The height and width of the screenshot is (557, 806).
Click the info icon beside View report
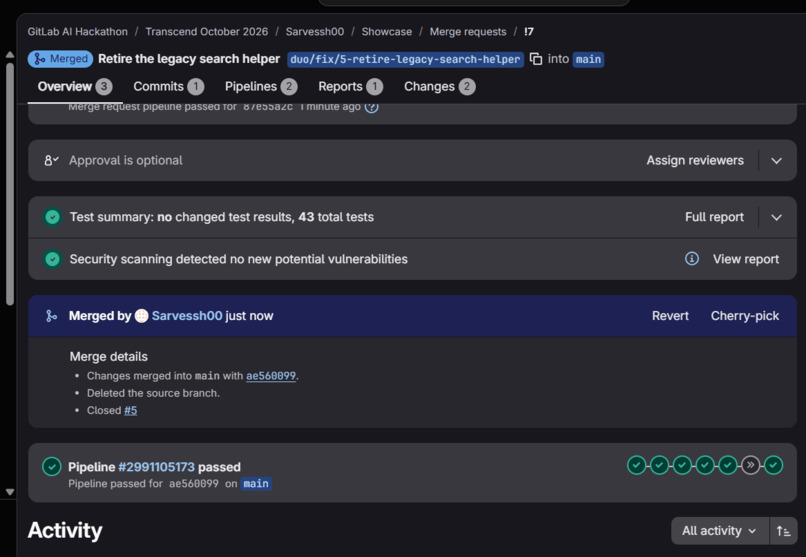[x=692, y=258]
